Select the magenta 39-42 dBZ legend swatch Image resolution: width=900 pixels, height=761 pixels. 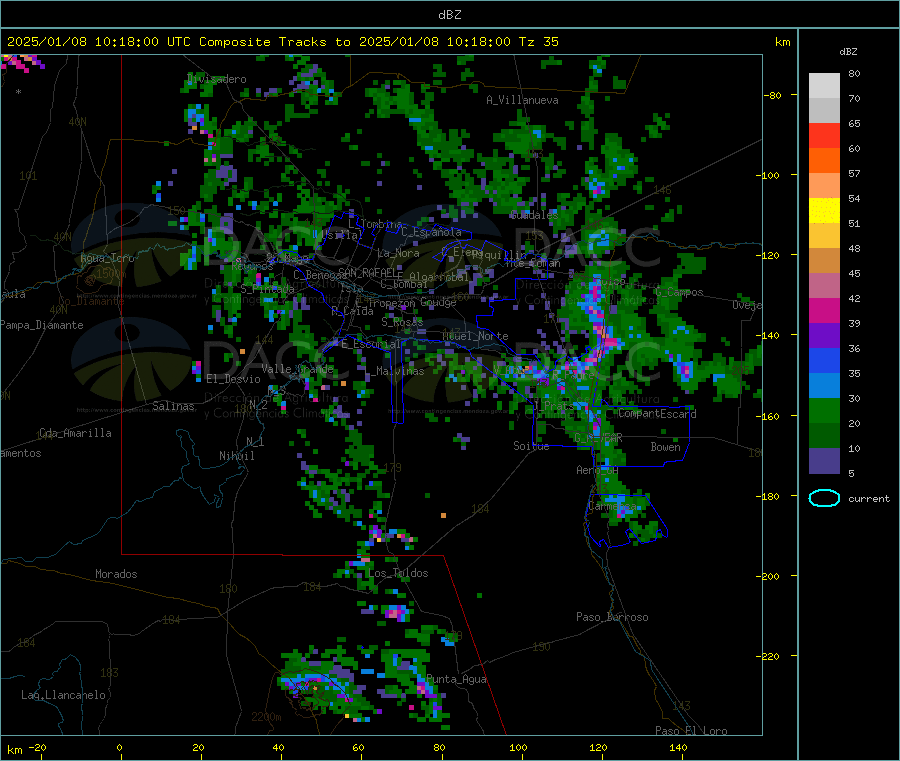click(x=824, y=310)
